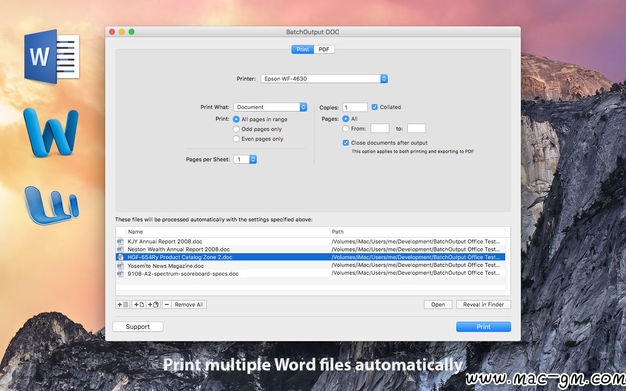The image size is (626, 391).
Task: Click the Open button
Action: click(x=438, y=304)
